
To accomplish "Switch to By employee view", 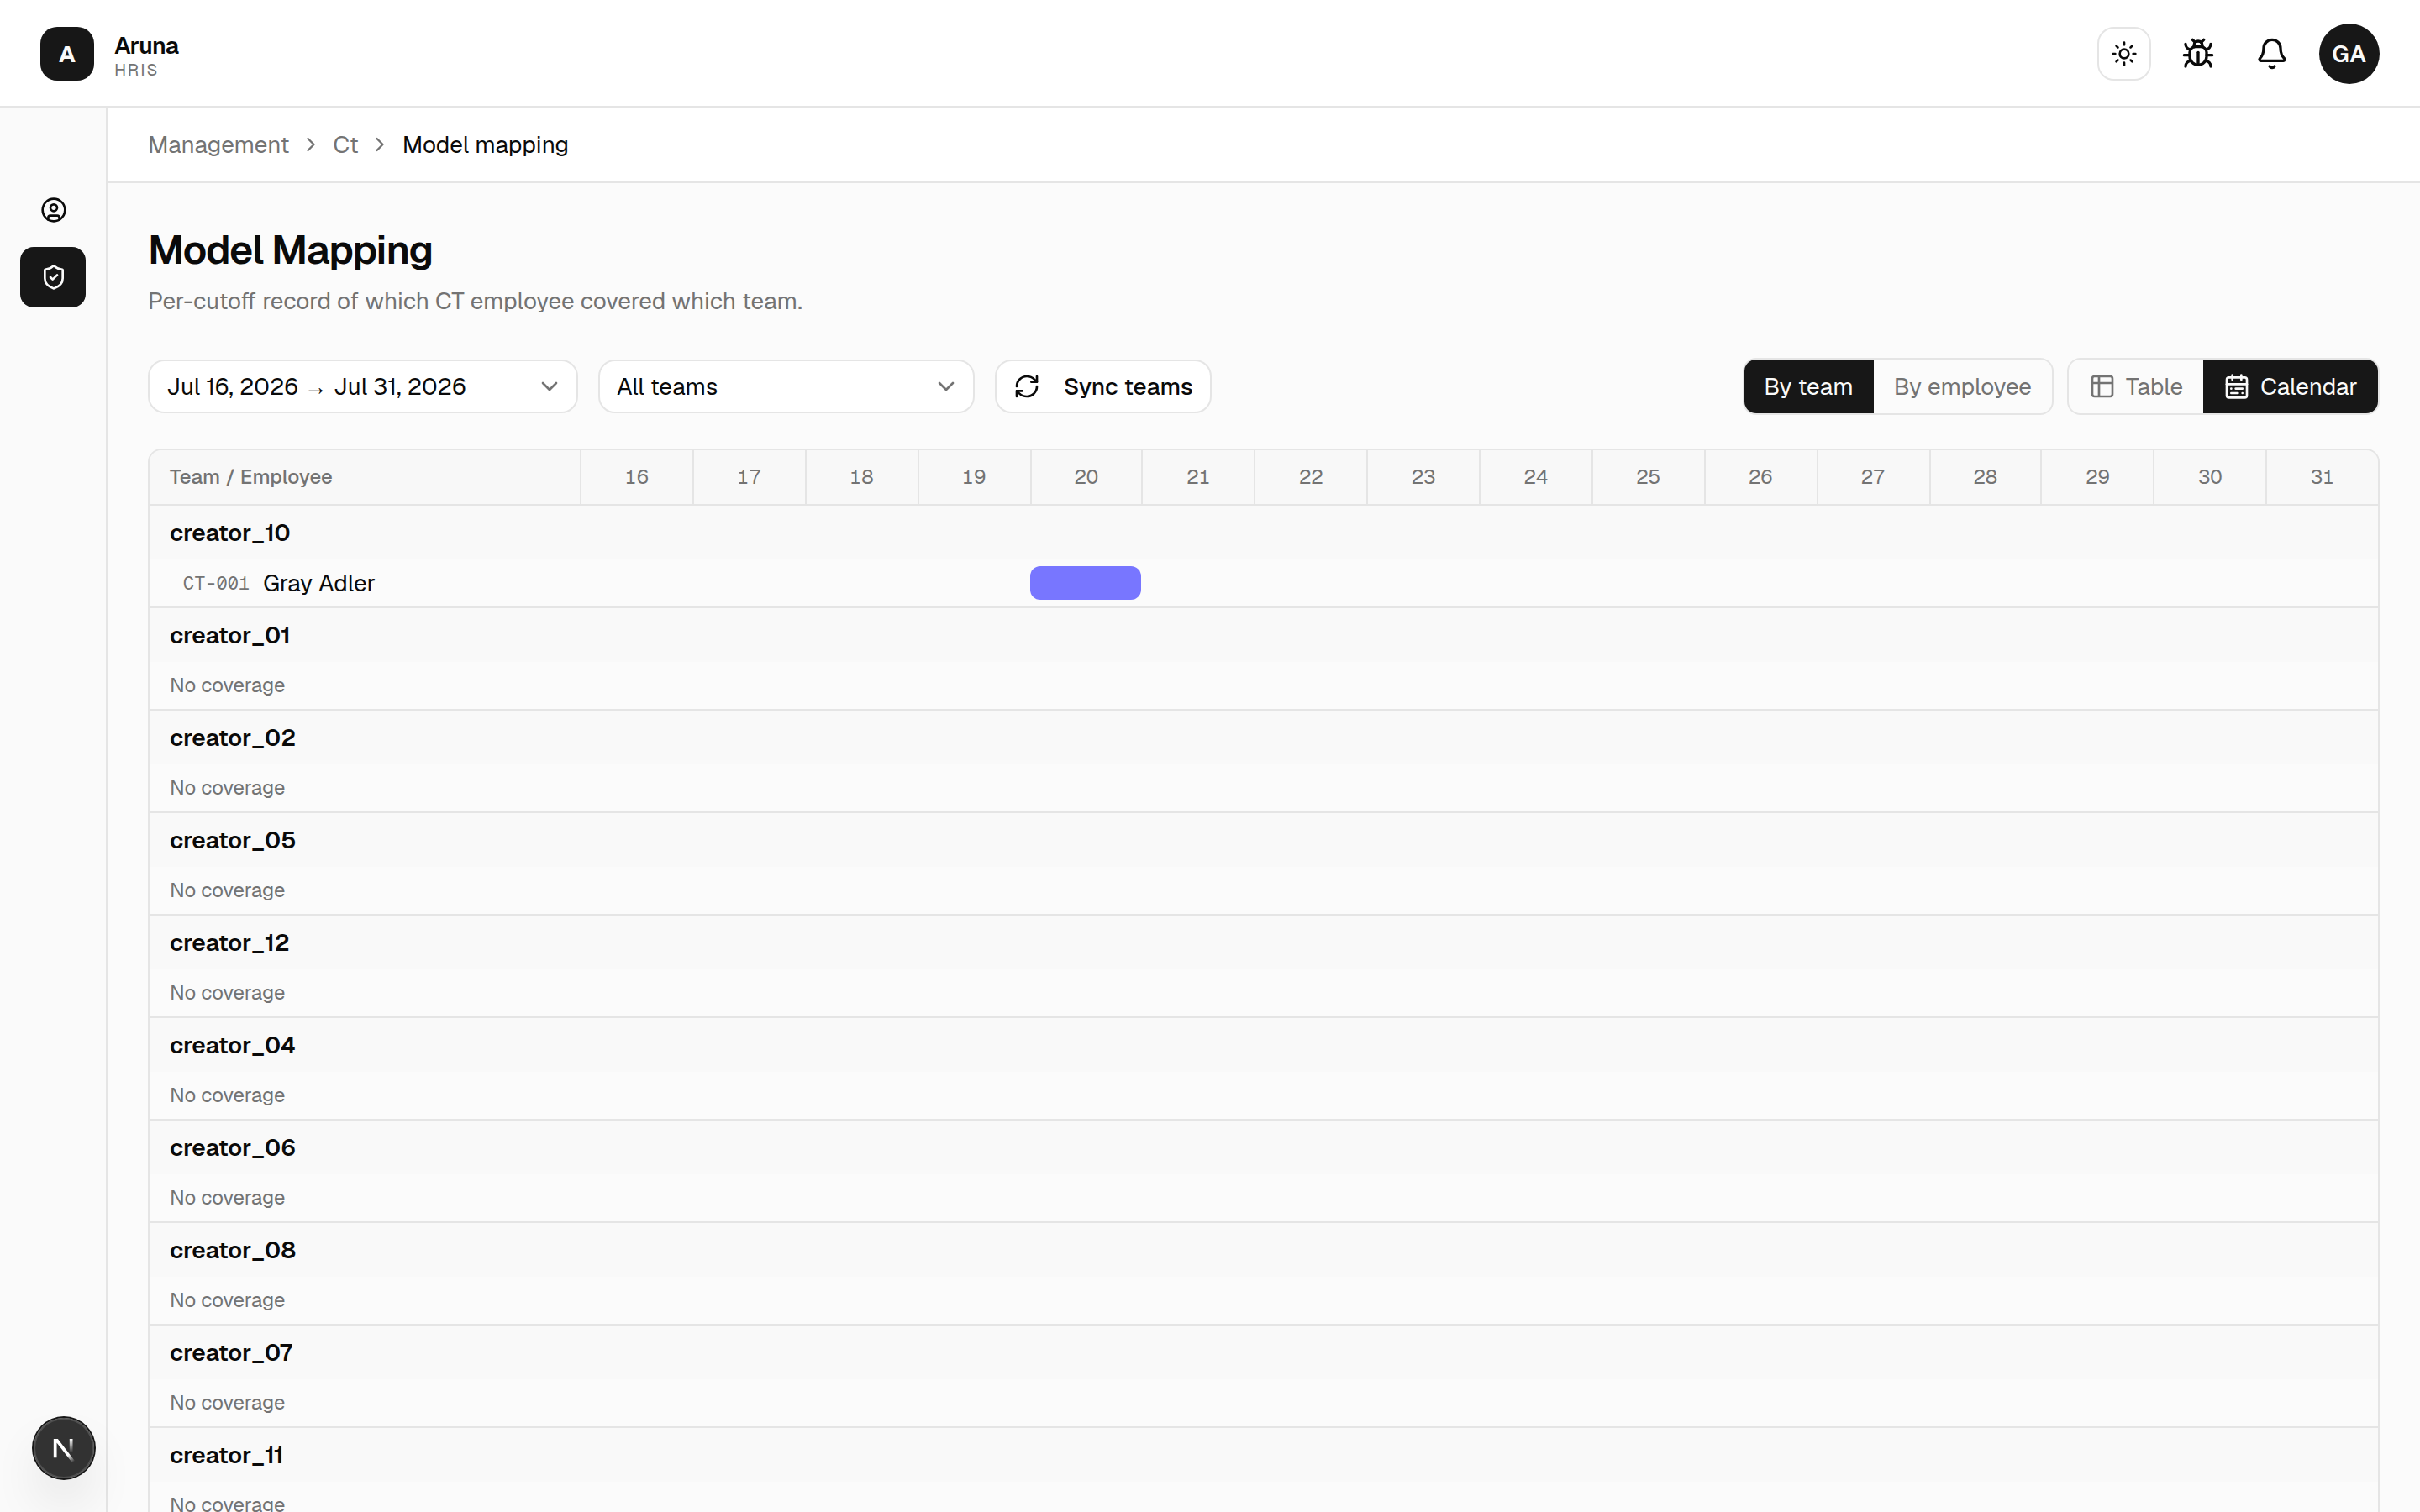I will [x=1962, y=386].
